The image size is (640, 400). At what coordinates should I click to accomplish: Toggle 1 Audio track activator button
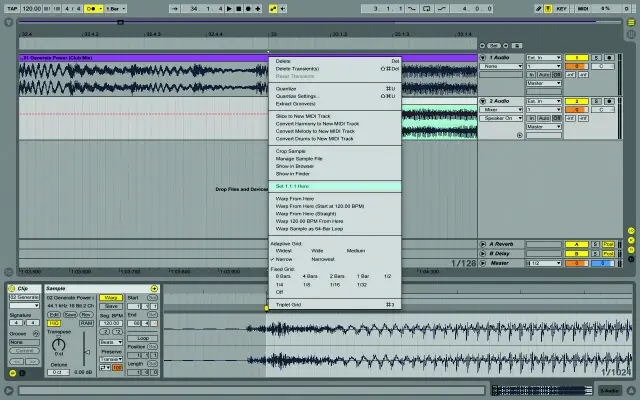pyautogui.click(x=576, y=58)
